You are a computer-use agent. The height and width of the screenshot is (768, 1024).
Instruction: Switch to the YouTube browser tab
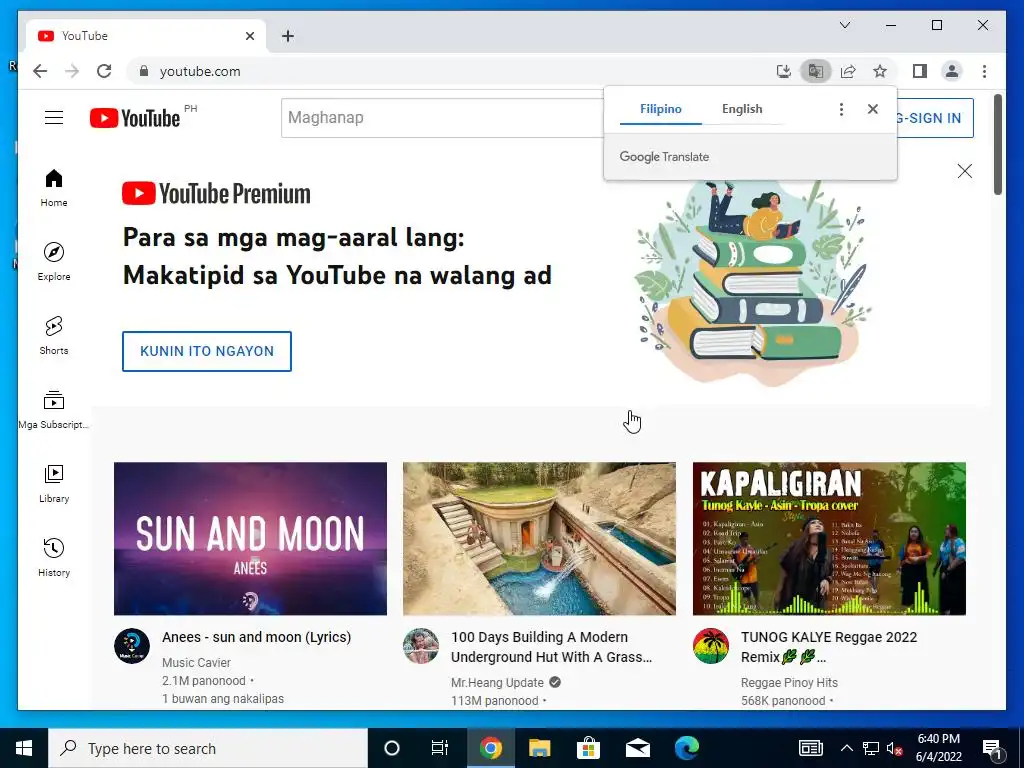(x=146, y=36)
